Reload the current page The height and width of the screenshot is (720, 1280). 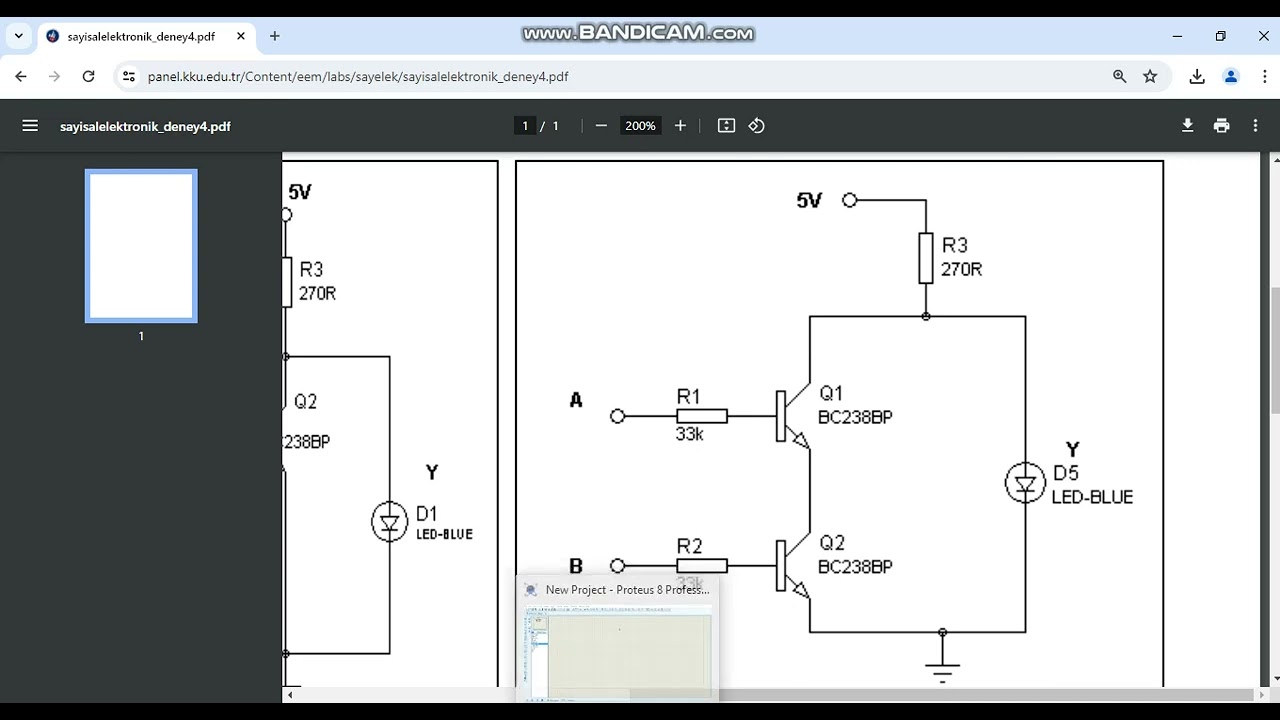(89, 76)
